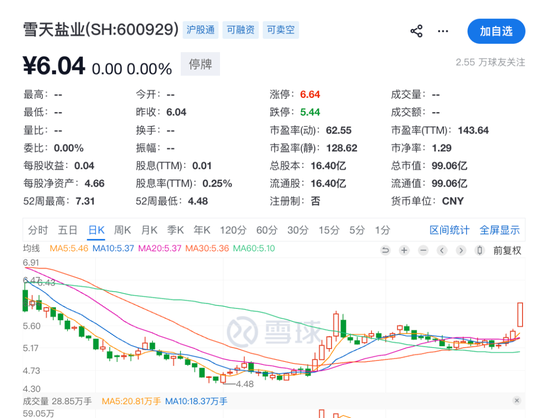Open 区间统计 range statistics
Viewport: 550px width, 418px height.
[x=449, y=230]
